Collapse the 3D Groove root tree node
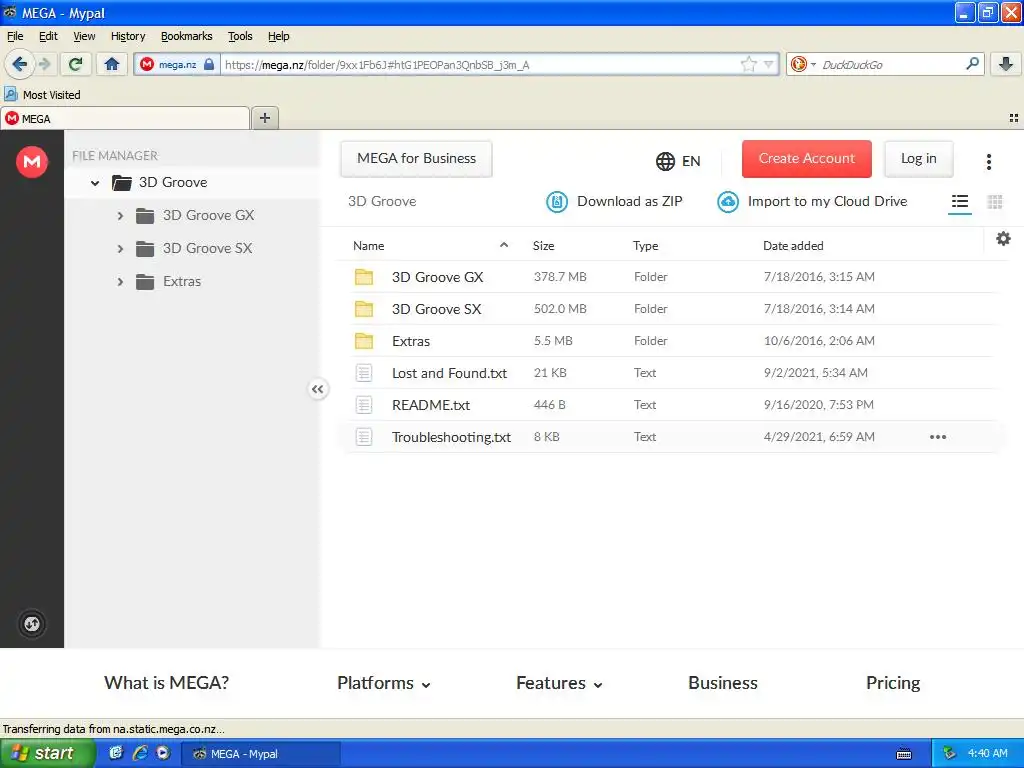This screenshot has width=1024, height=768. click(x=95, y=183)
